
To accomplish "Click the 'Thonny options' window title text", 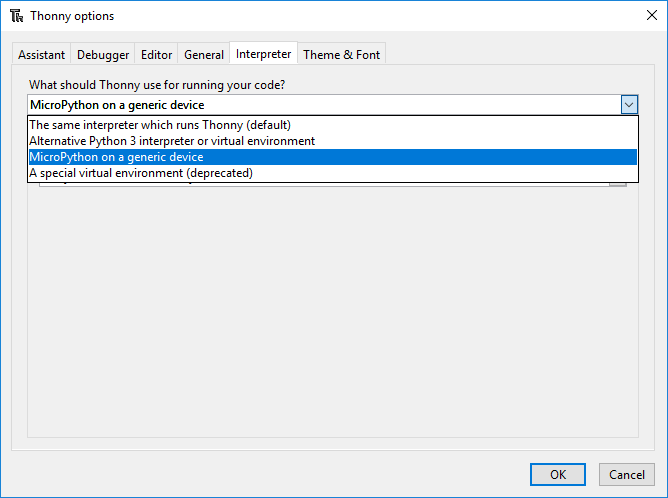I will pos(72,16).
